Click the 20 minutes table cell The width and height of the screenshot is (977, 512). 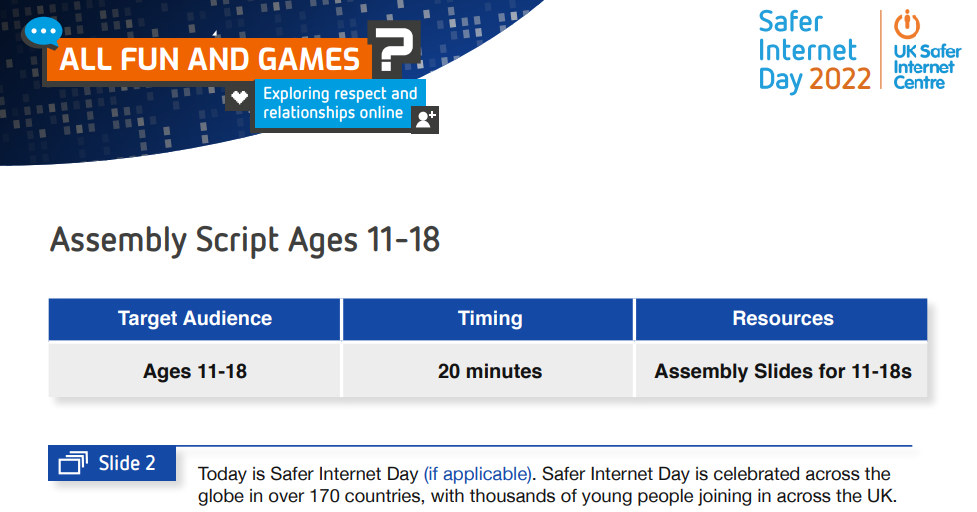pos(489,371)
